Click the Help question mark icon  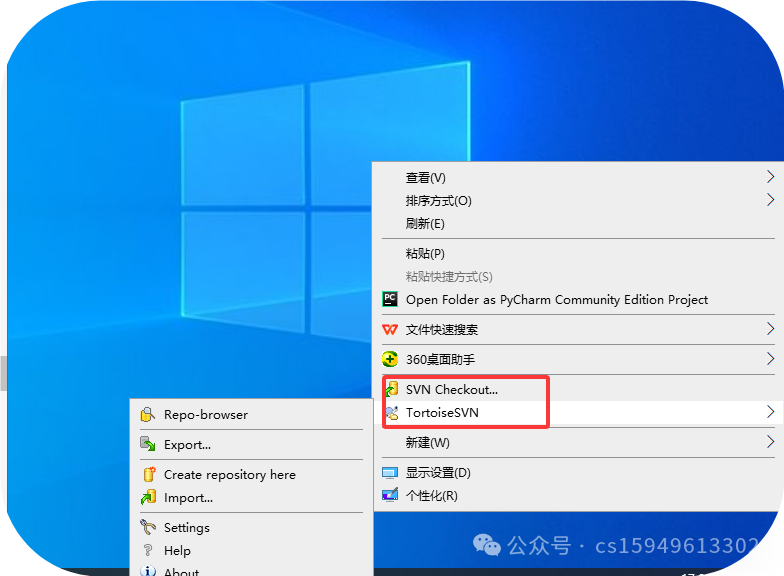click(148, 550)
